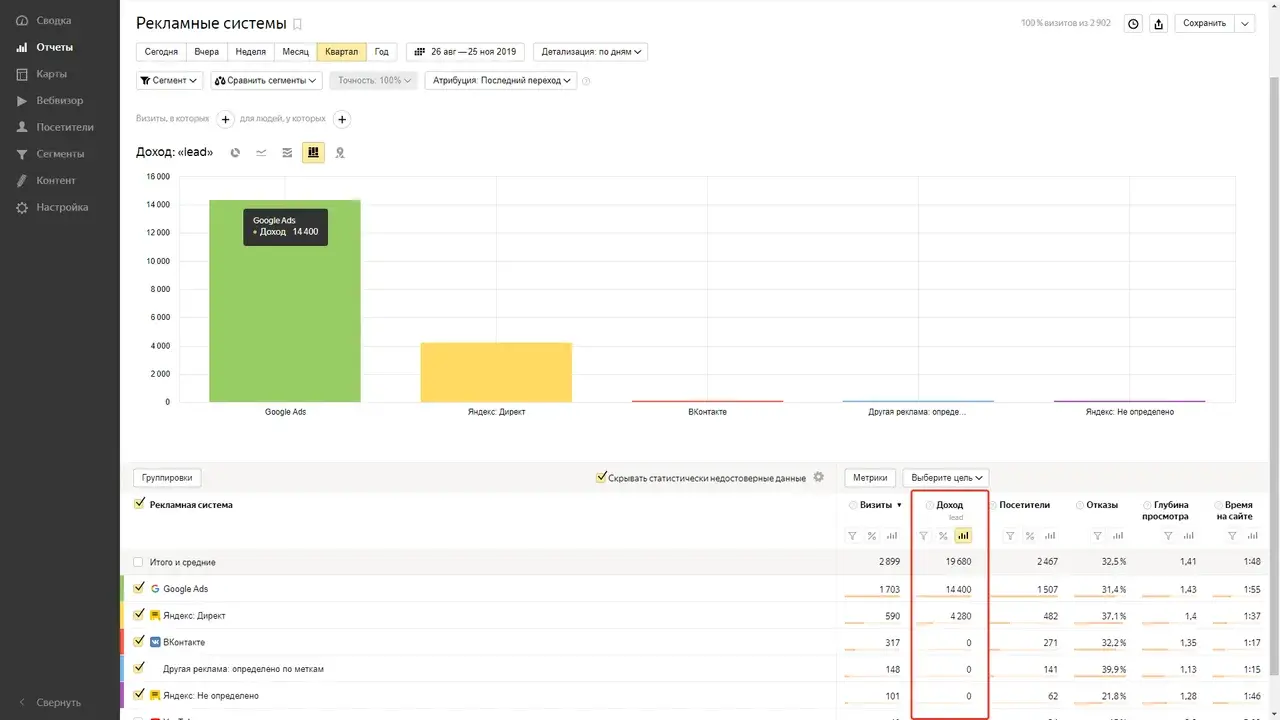Open Атрибуция: Последний переход dropdown

[501, 80]
